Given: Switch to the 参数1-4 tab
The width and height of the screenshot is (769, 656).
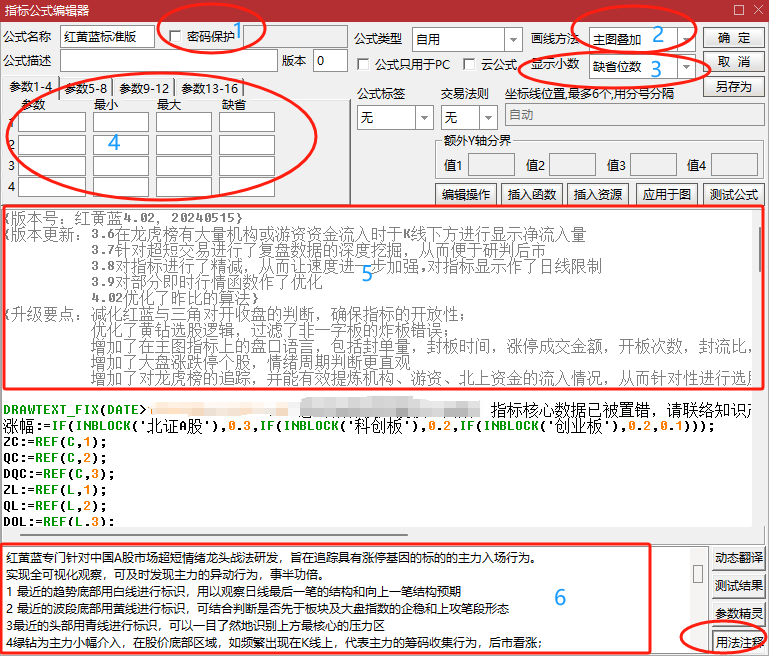Looking at the screenshot, I should [30, 87].
